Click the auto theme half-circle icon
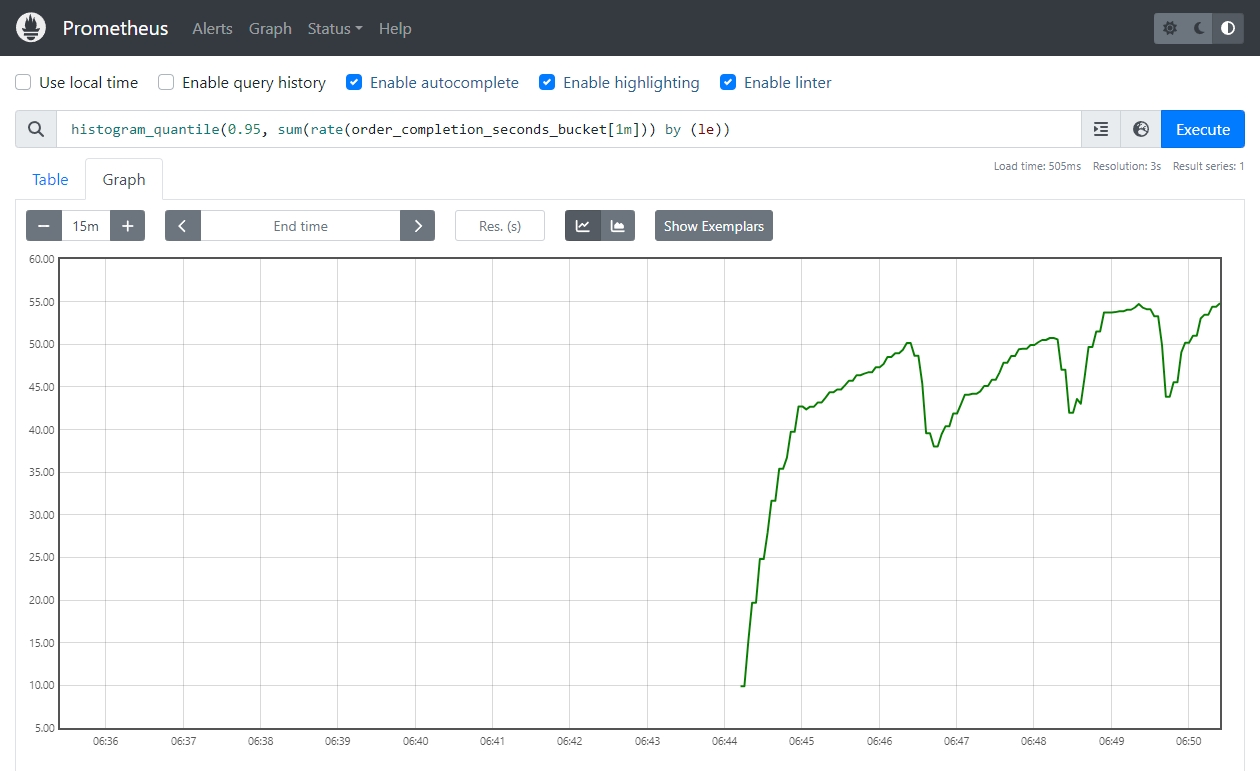 (1227, 28)
